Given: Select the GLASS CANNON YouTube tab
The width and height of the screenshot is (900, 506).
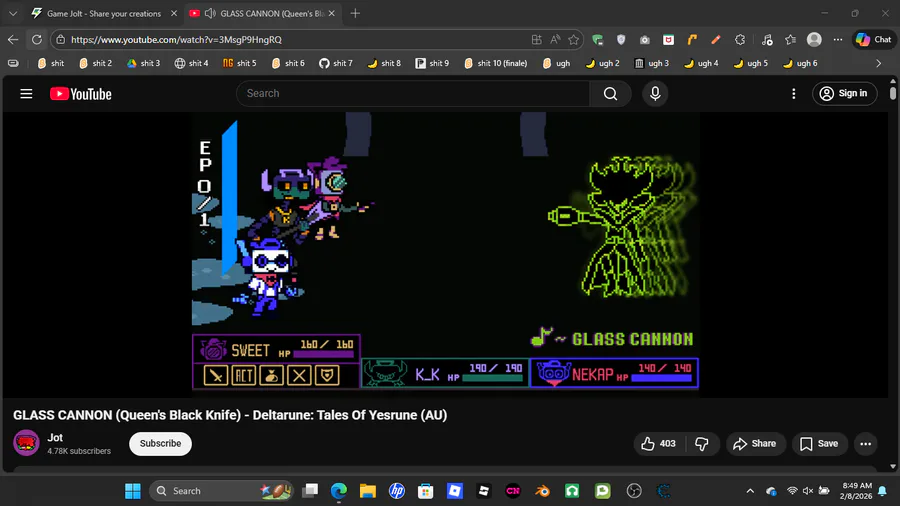Looking at the screenshot, I should click(x=265, y=13).
